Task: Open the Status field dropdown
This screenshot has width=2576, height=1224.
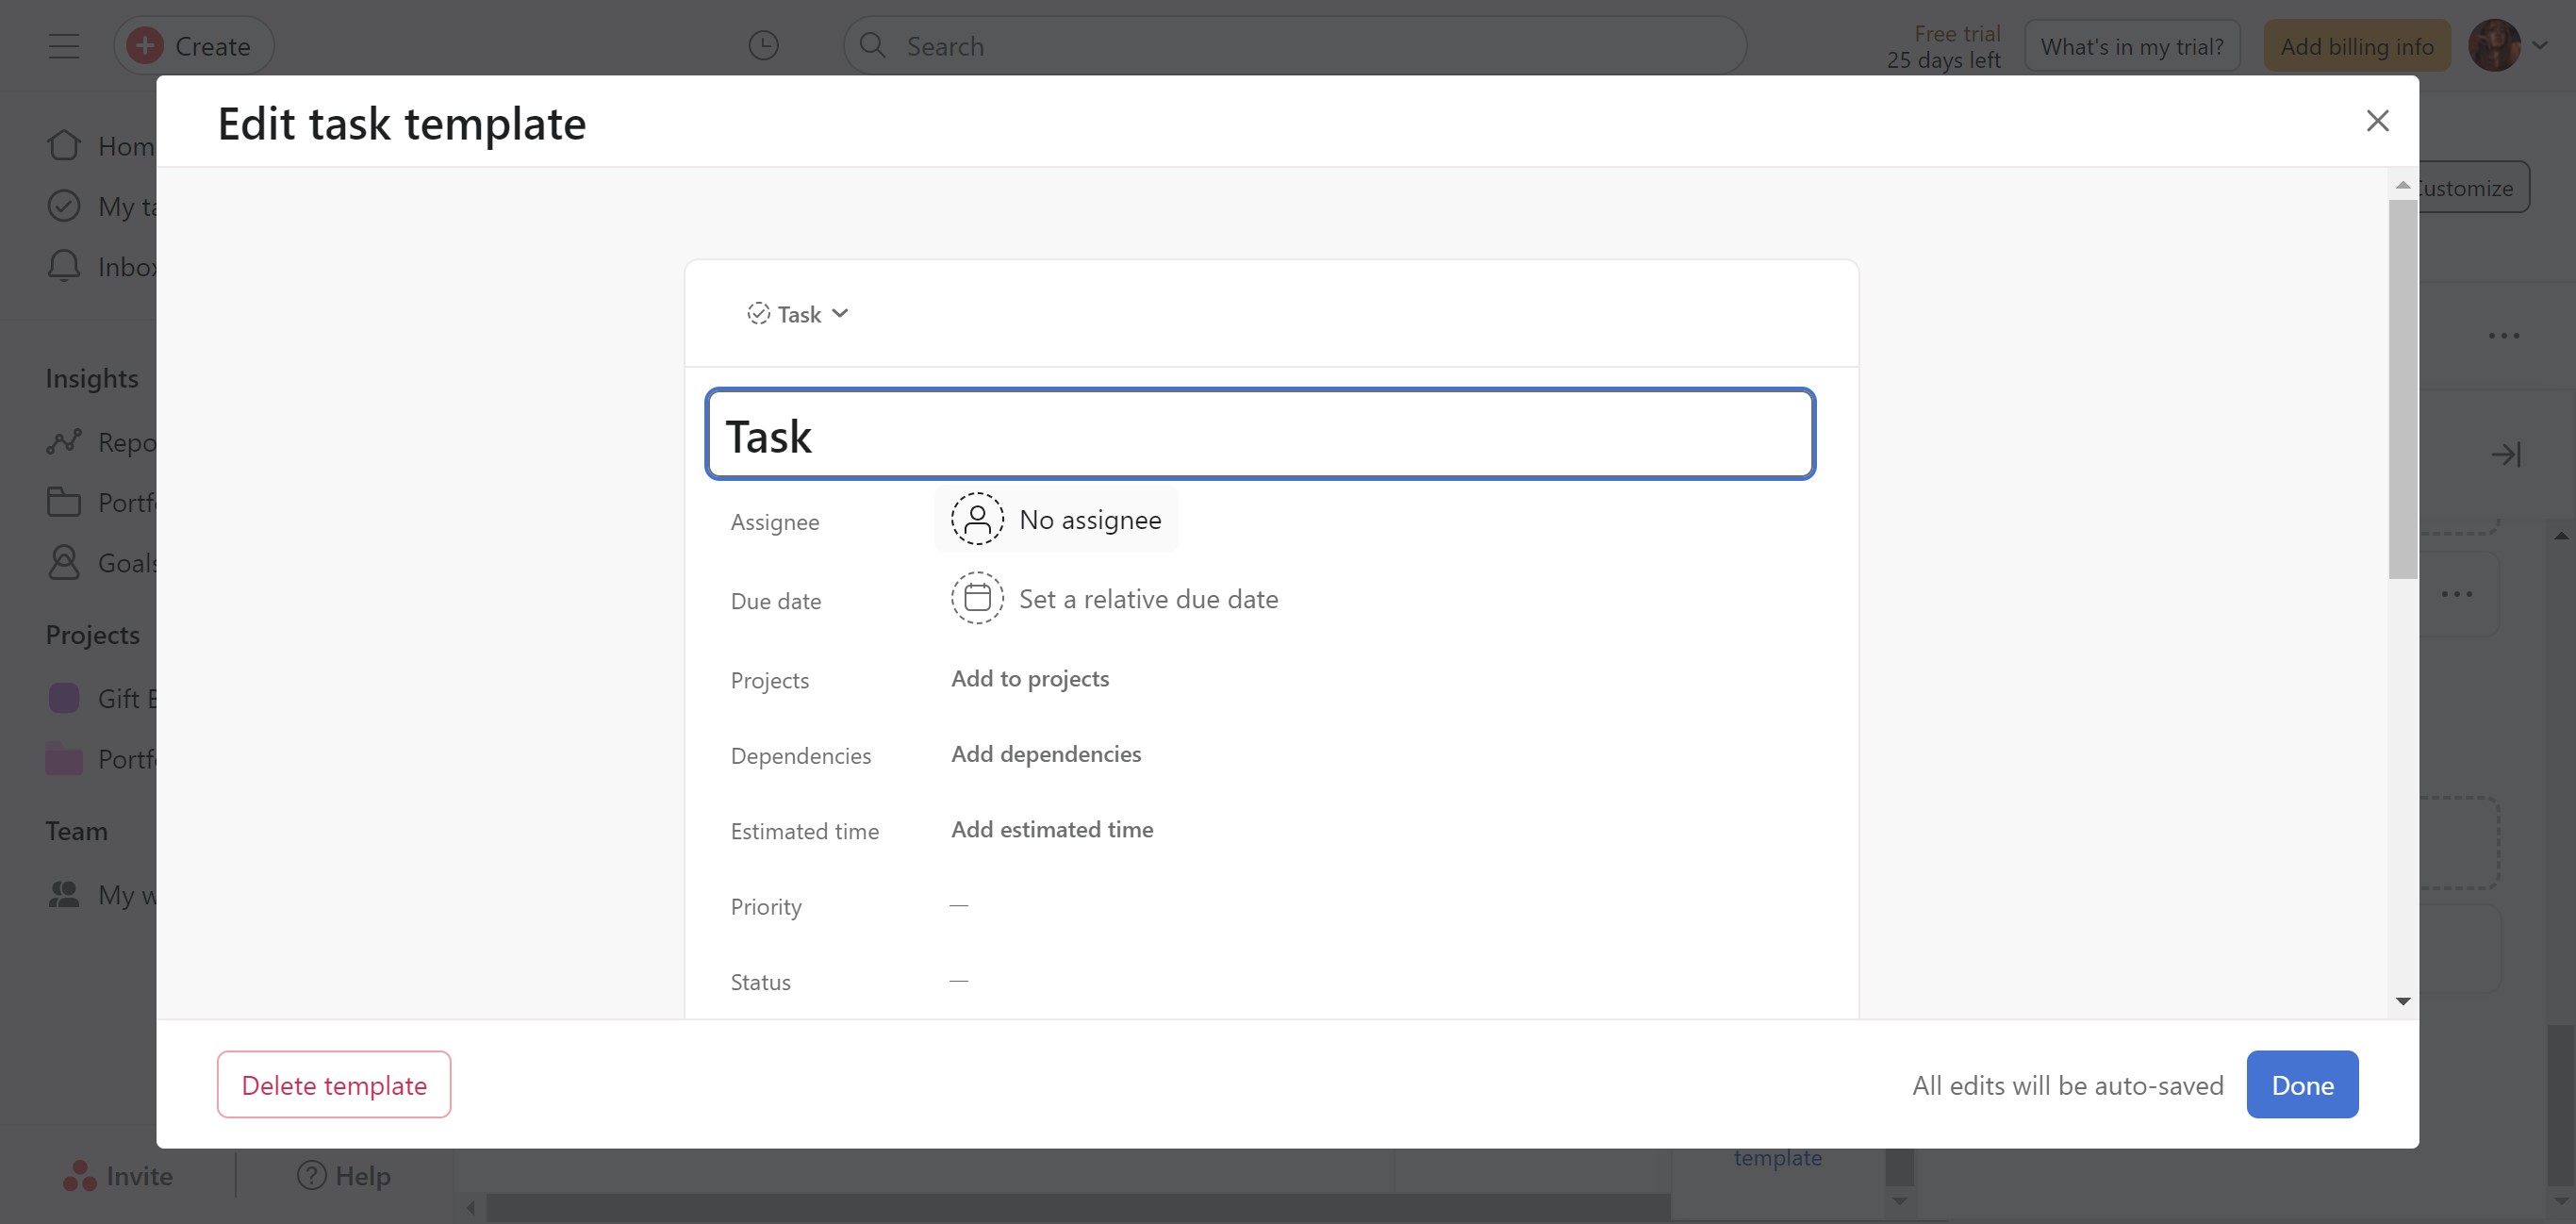Action: pyautogui.click(x=958, y=981)
